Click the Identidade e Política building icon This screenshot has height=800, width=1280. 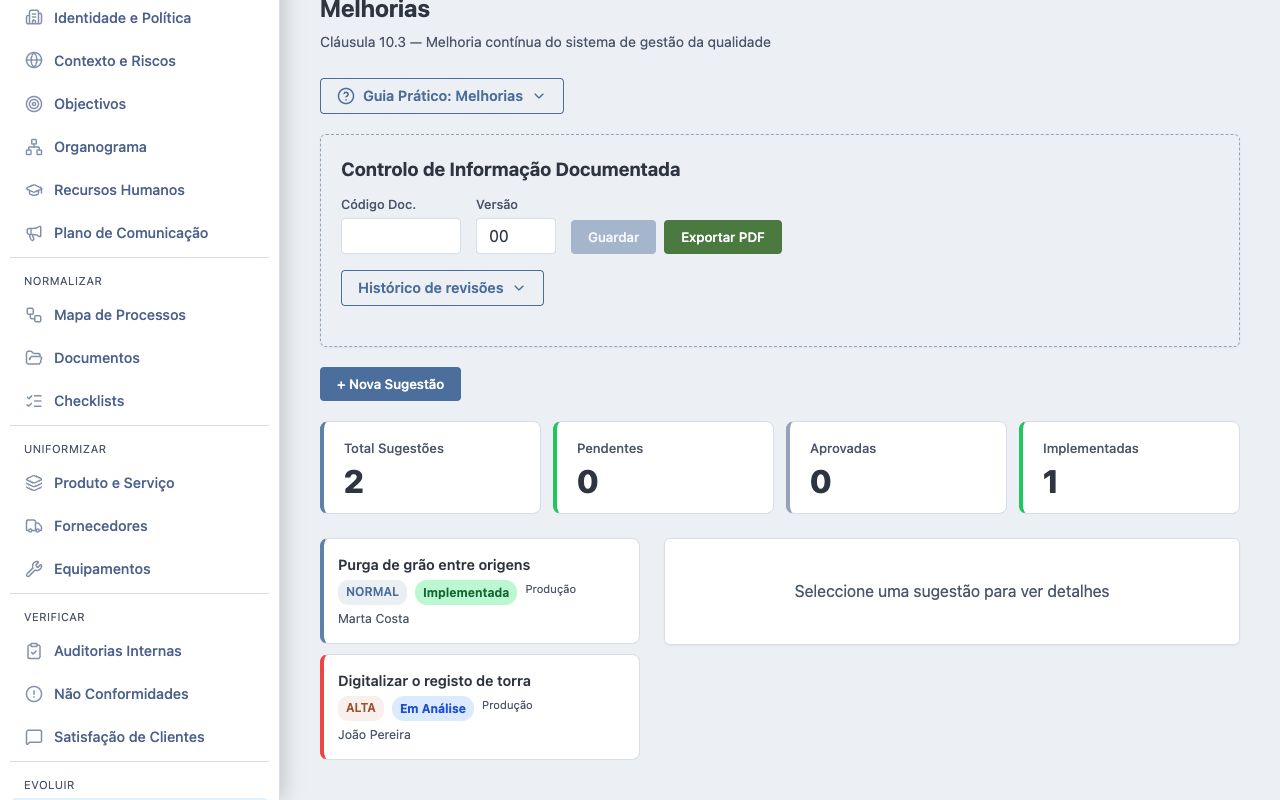pyautogui.click(x=34, y=18)
